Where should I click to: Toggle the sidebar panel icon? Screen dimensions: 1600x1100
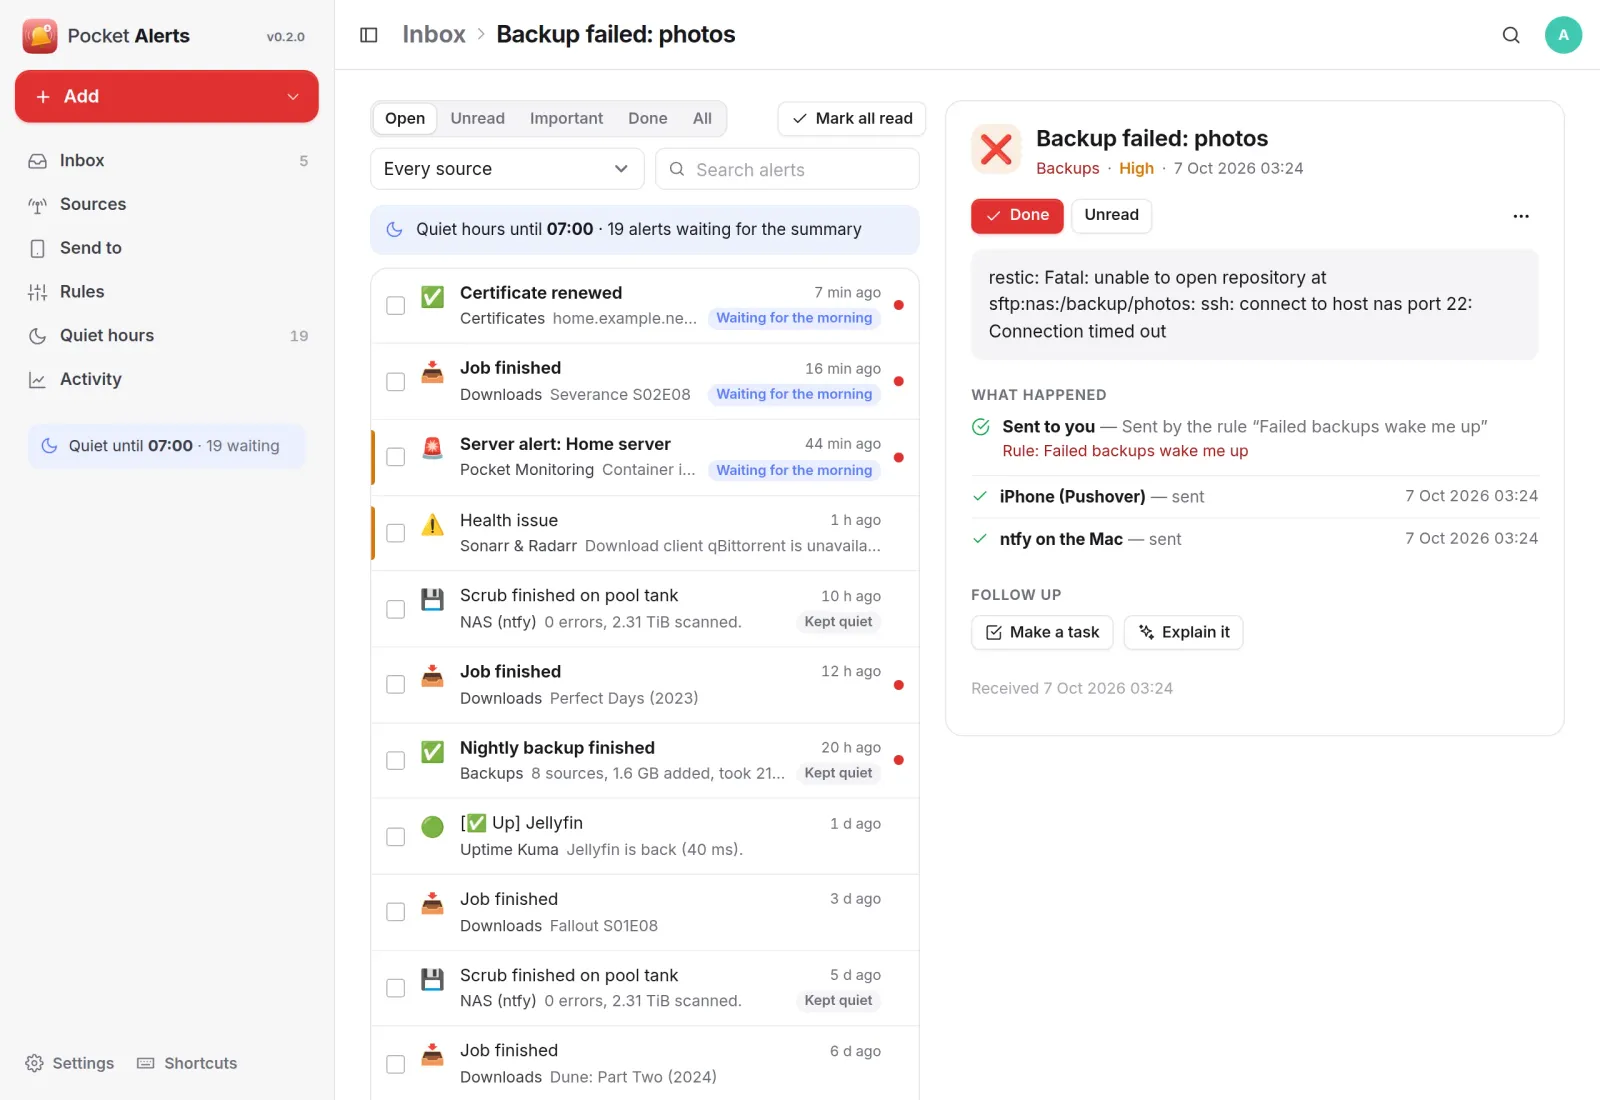pyautogui.click(x=368, y=35)
